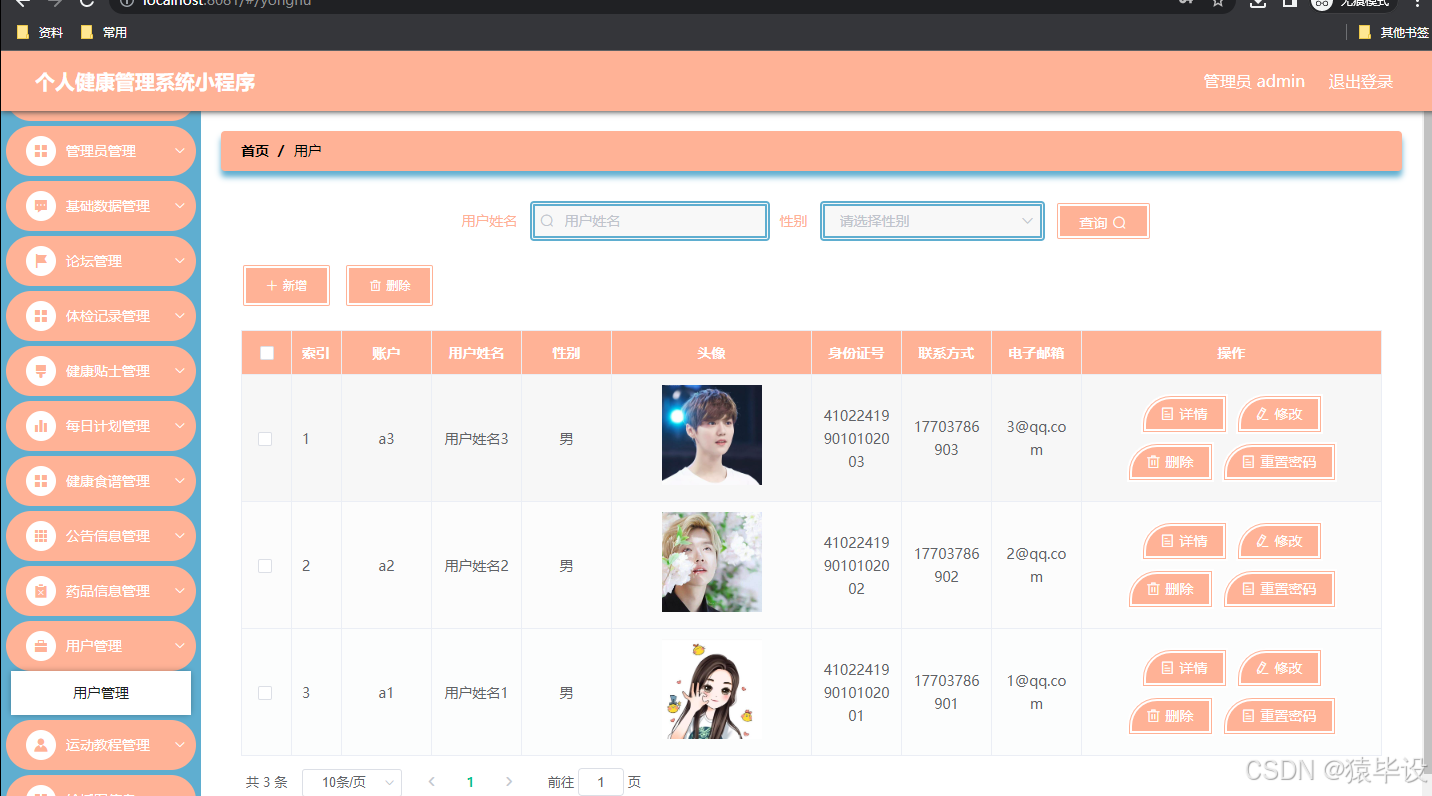Click 首页 in the breadcrumb
The width and height of the screenshot is (1432, 796).
point(255,151)
